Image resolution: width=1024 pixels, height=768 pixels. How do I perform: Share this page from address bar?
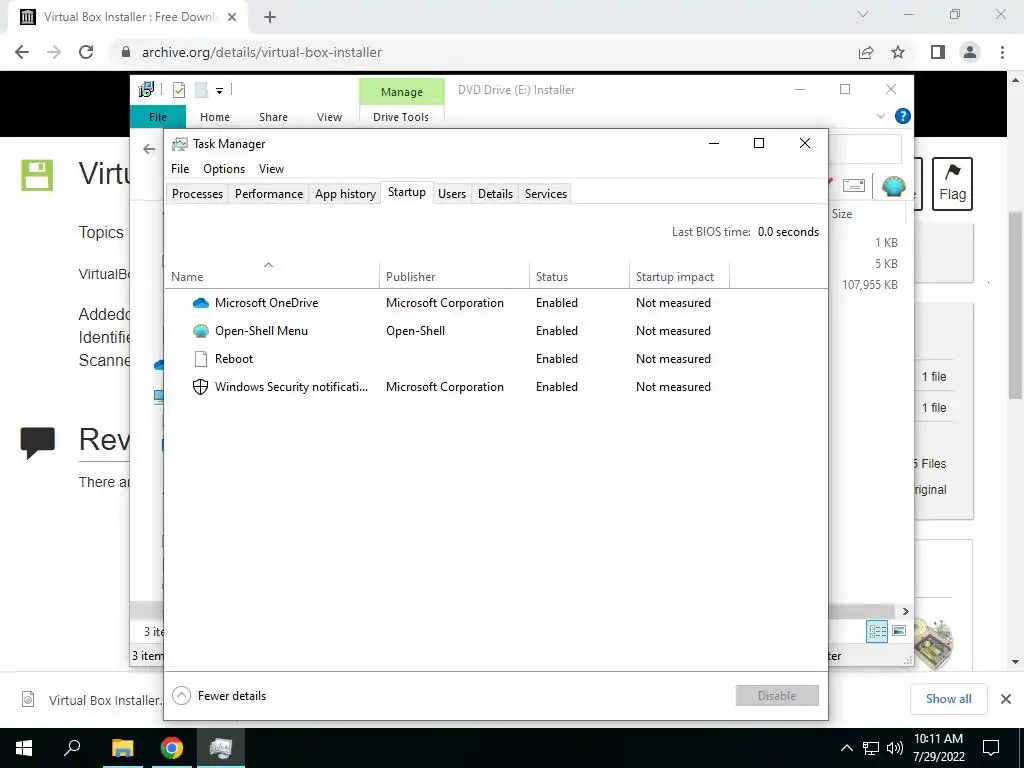tap(866, 52)
